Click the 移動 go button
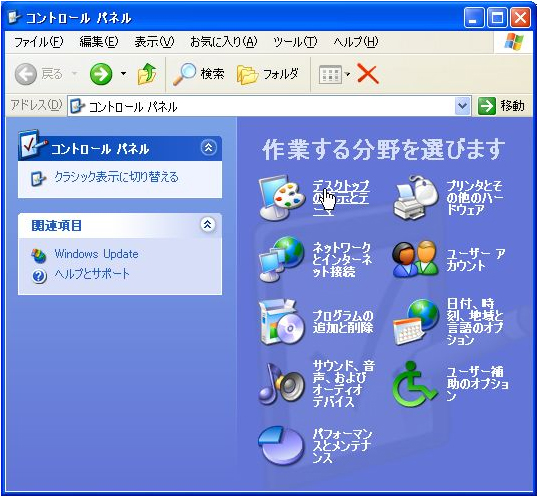Viewport: 538px width, 497px height. pos(501,106)
